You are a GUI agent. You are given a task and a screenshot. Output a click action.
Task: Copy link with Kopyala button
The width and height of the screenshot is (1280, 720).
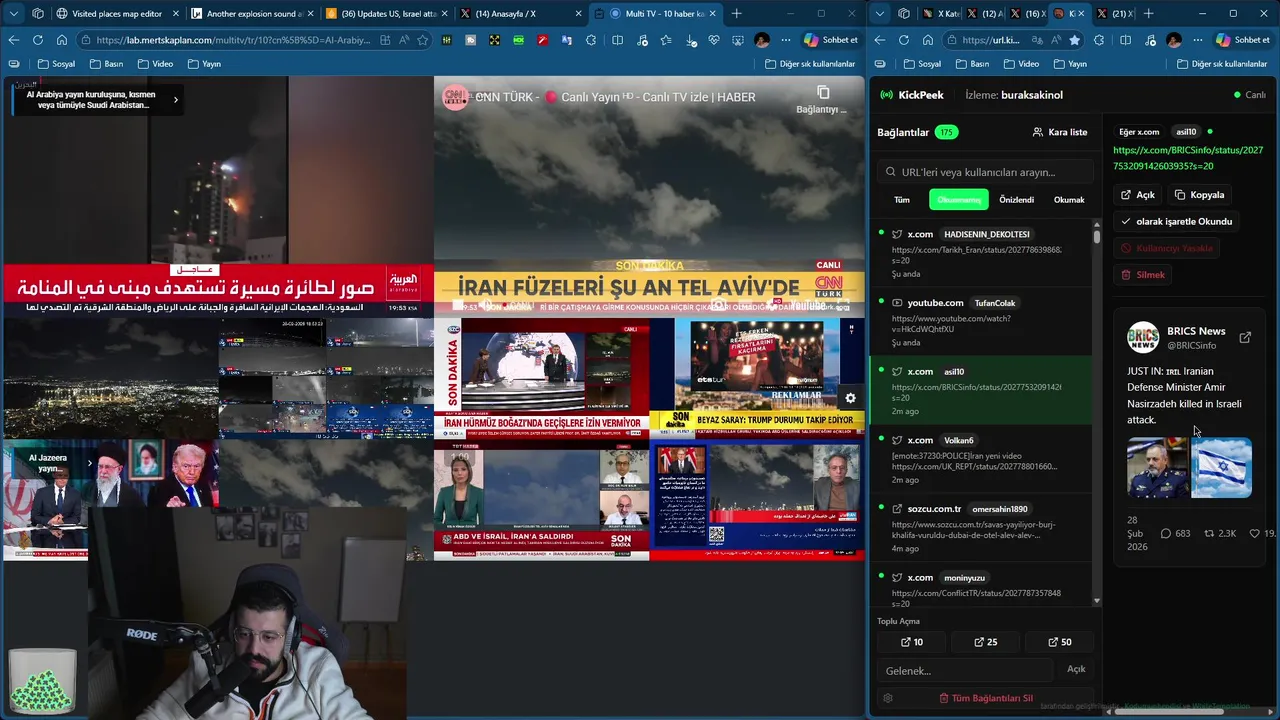1198,195
